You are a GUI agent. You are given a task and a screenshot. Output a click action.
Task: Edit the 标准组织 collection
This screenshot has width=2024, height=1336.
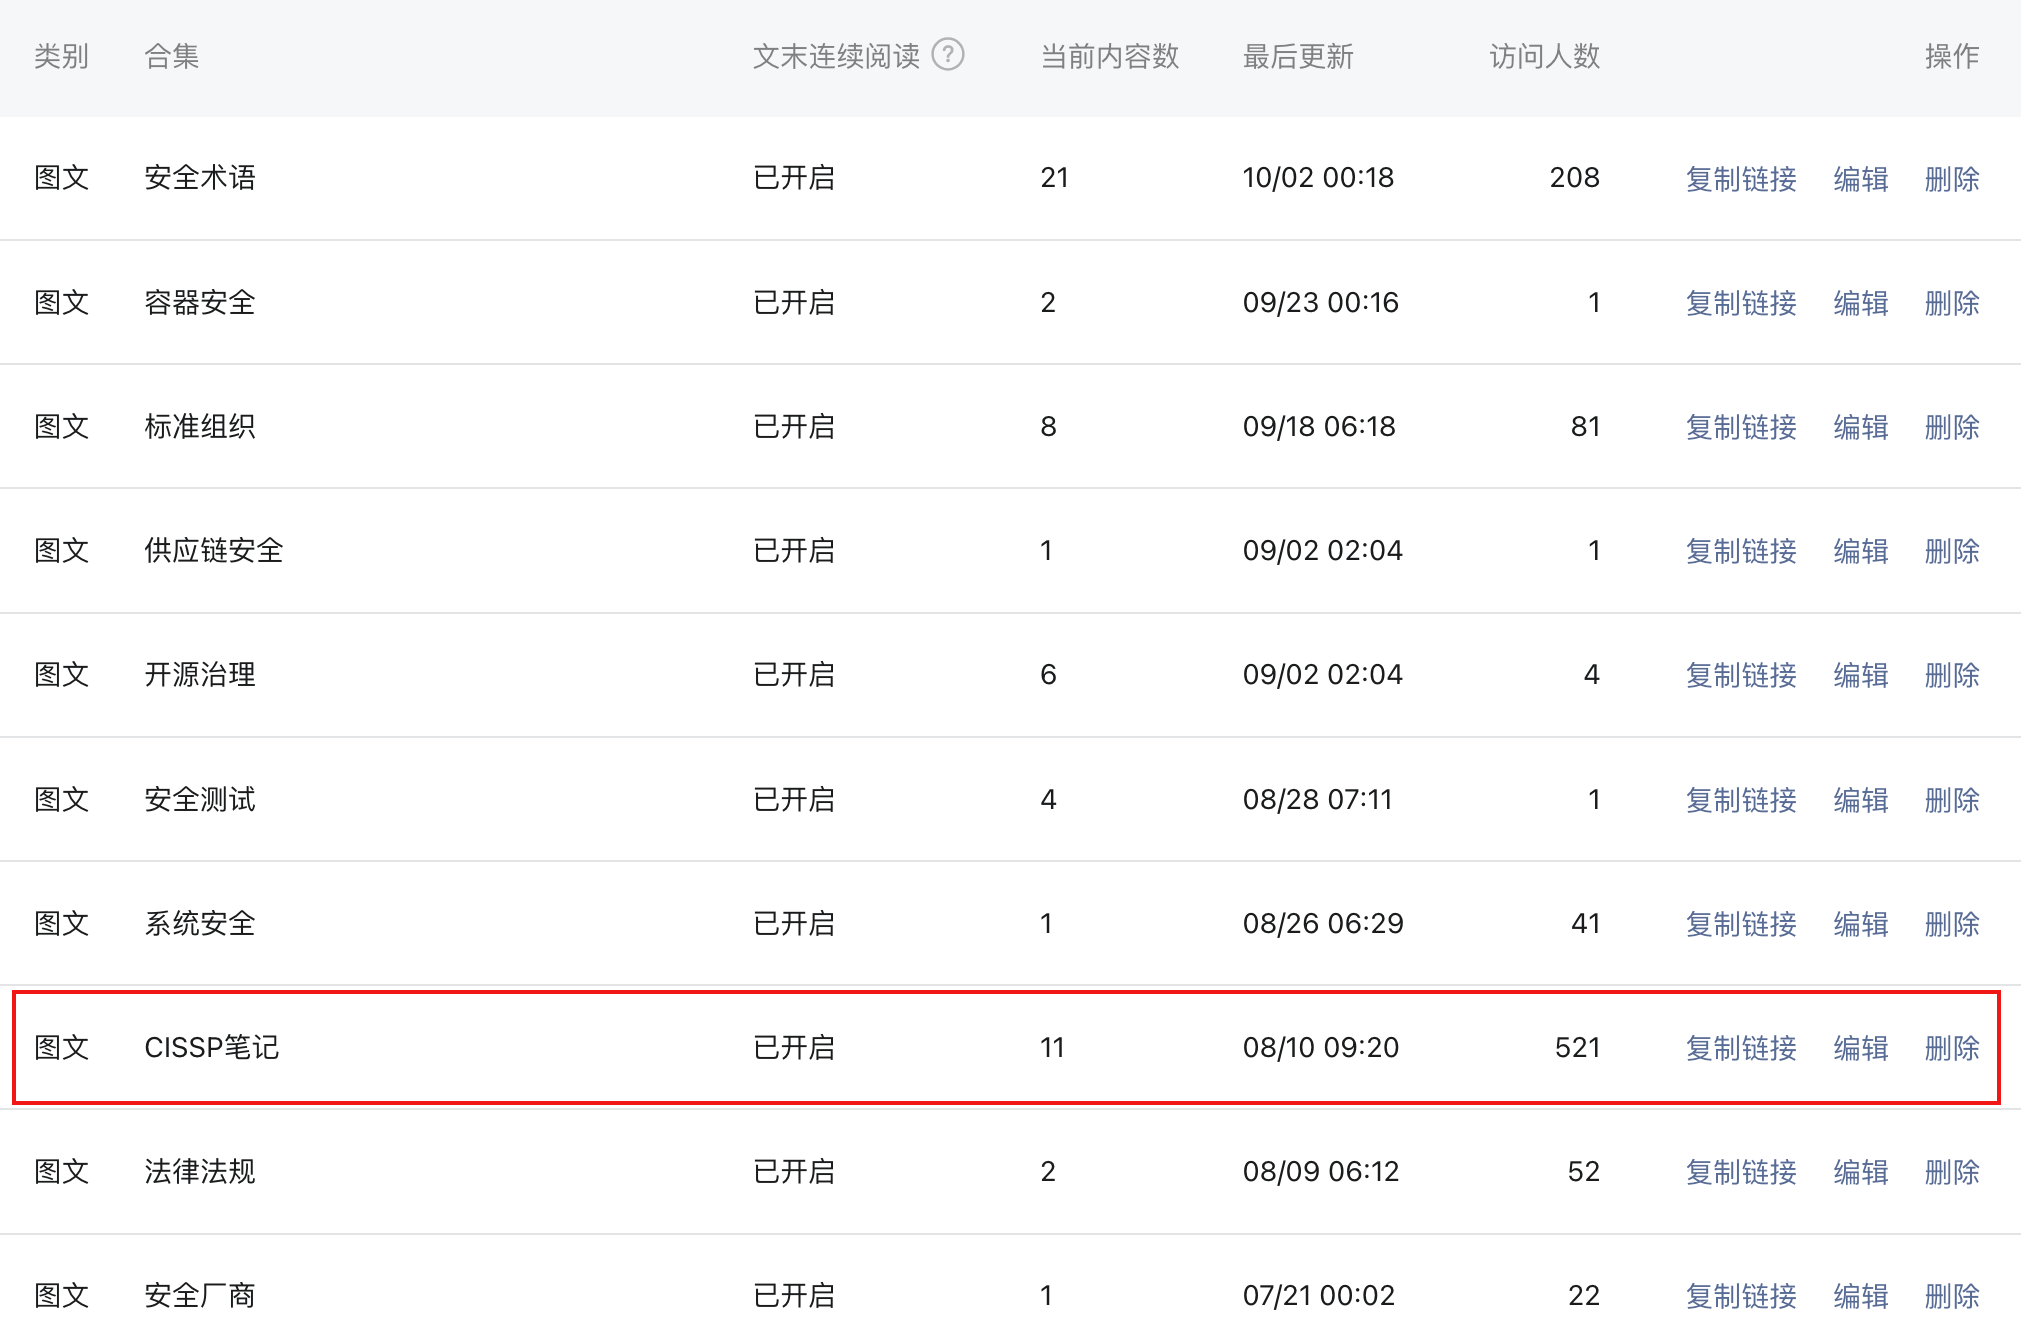[x=1860, y=427]
